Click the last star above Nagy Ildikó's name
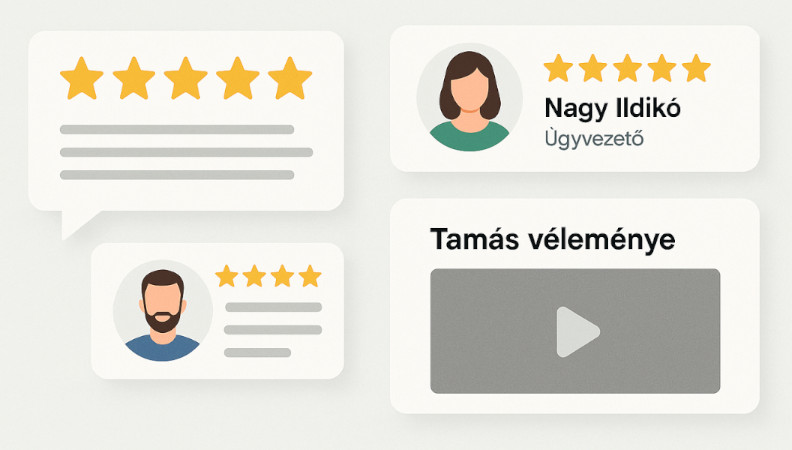The height and width of the screenshot is (450, 792). (x=696, y=68)
